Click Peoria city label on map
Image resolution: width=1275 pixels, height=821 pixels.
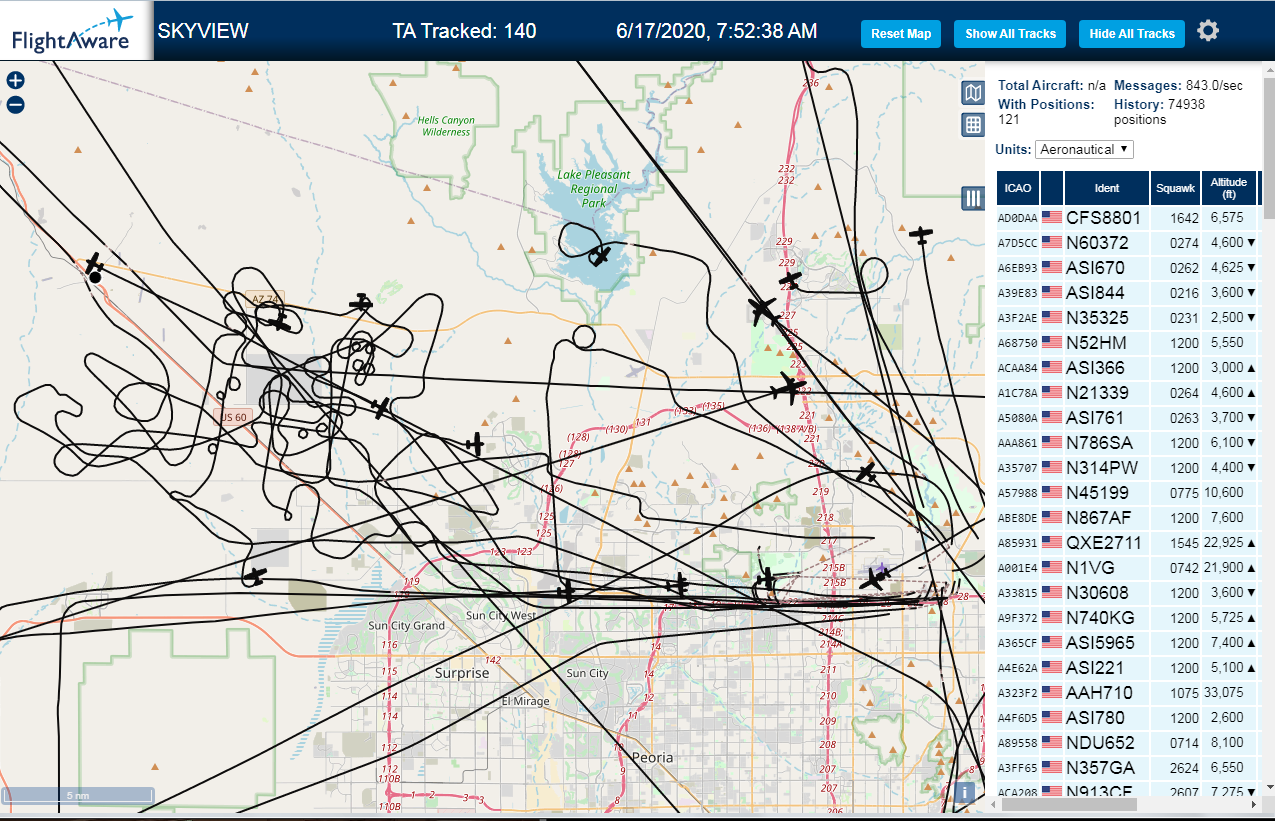652,757
